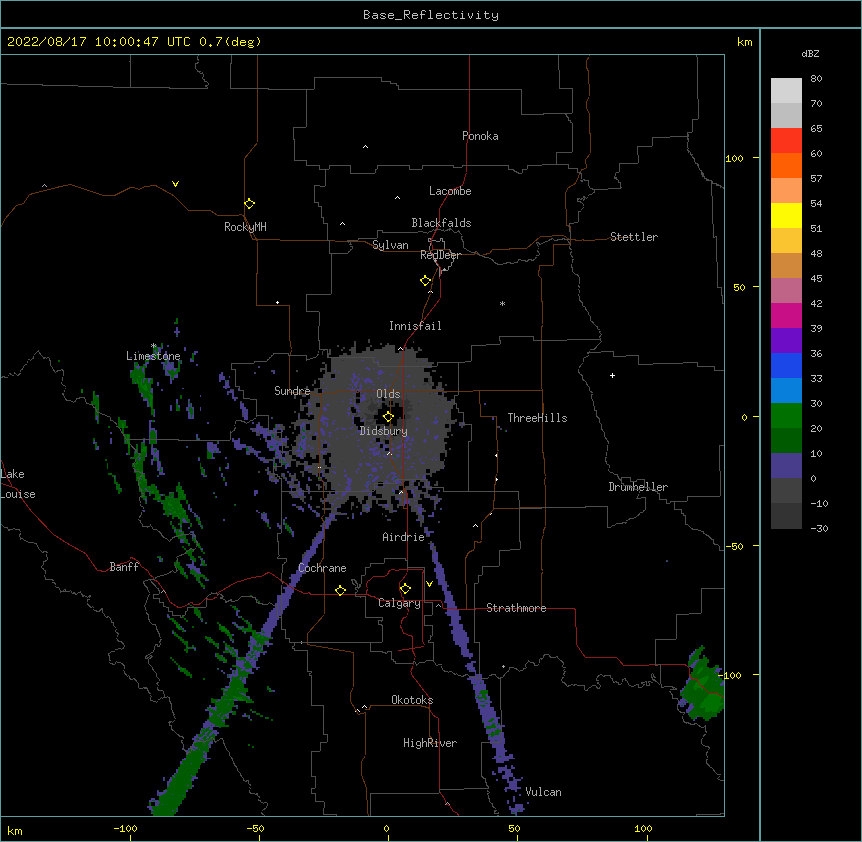Click the yellow diamond marker below Cochrane
The image size is (862, 842).
point(340,590)
